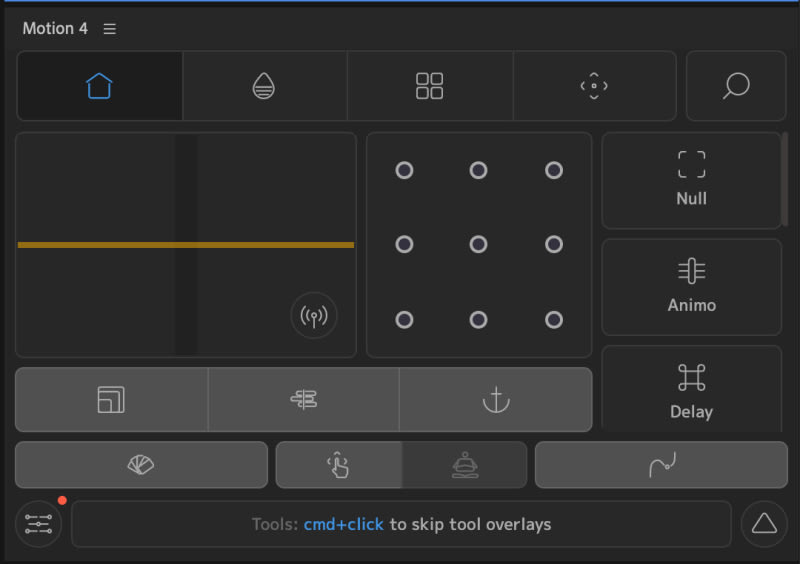Click the fan-shaped cards icon
This screenshot has width=800, height=564.
click(141, 465)
